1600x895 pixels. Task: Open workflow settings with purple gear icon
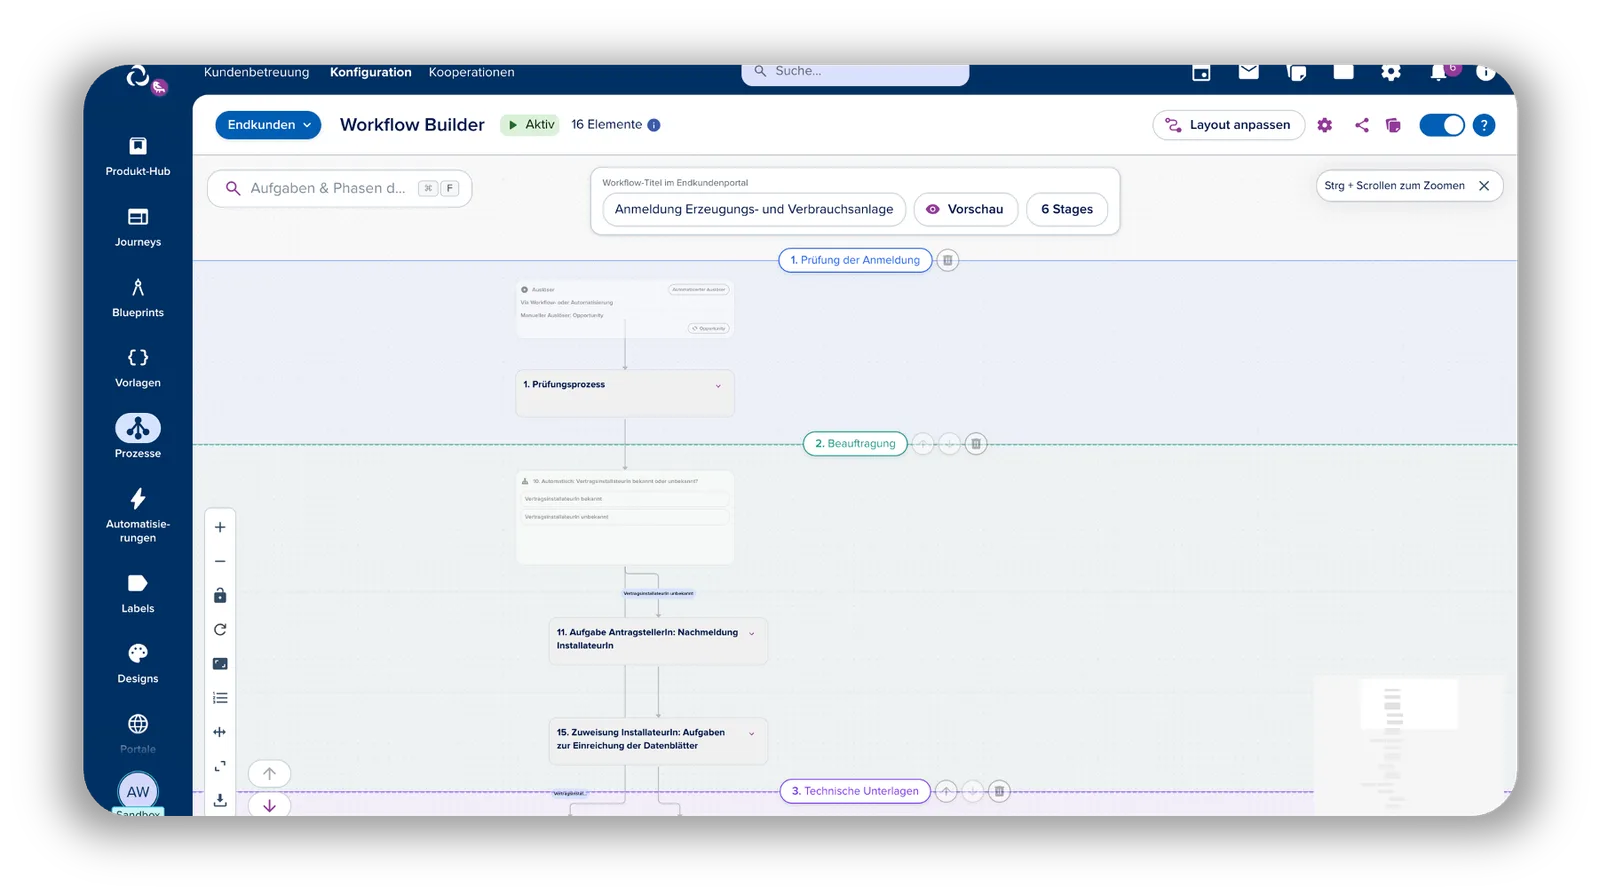point(1325,125)
